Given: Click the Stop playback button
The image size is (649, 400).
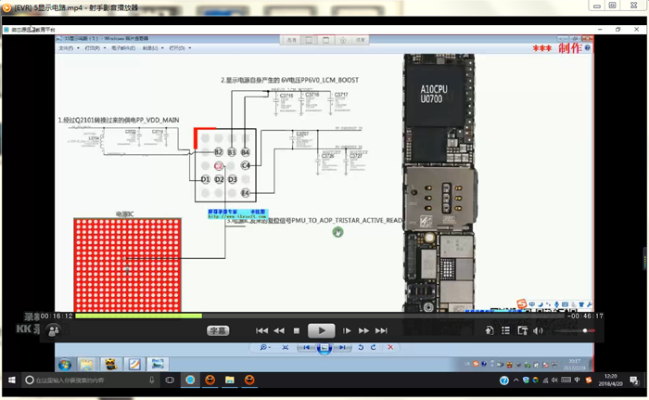Looking at the screenshot, I should (296, 330).
